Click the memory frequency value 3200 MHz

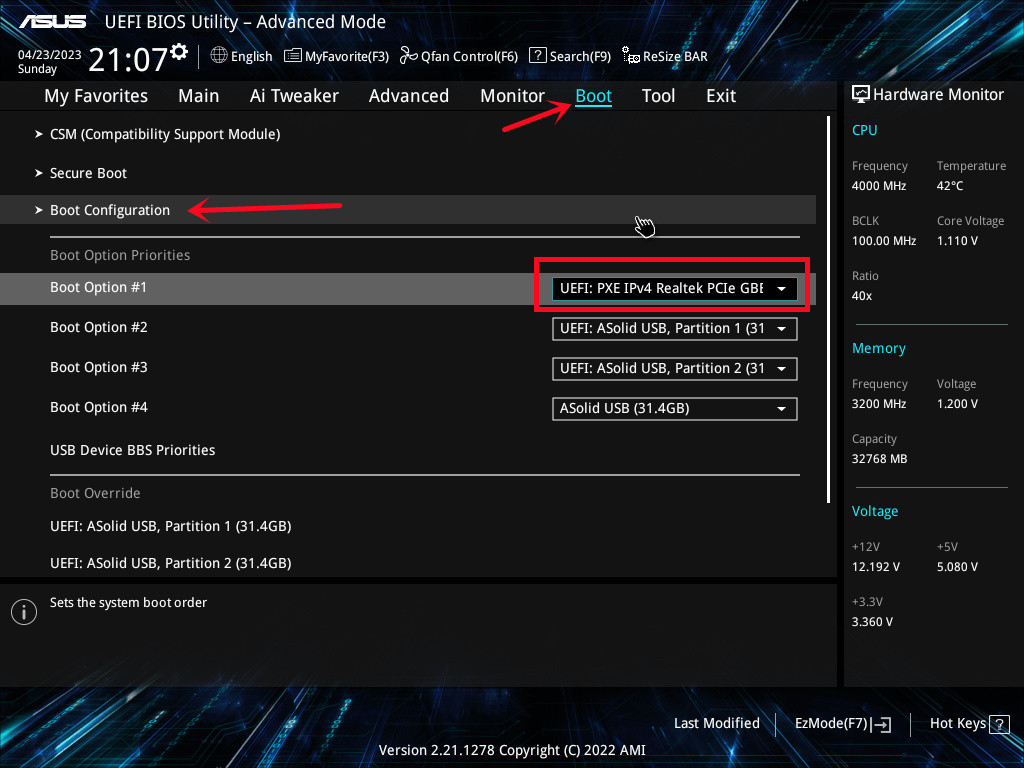pyautogui.click(x=879, y=404)
